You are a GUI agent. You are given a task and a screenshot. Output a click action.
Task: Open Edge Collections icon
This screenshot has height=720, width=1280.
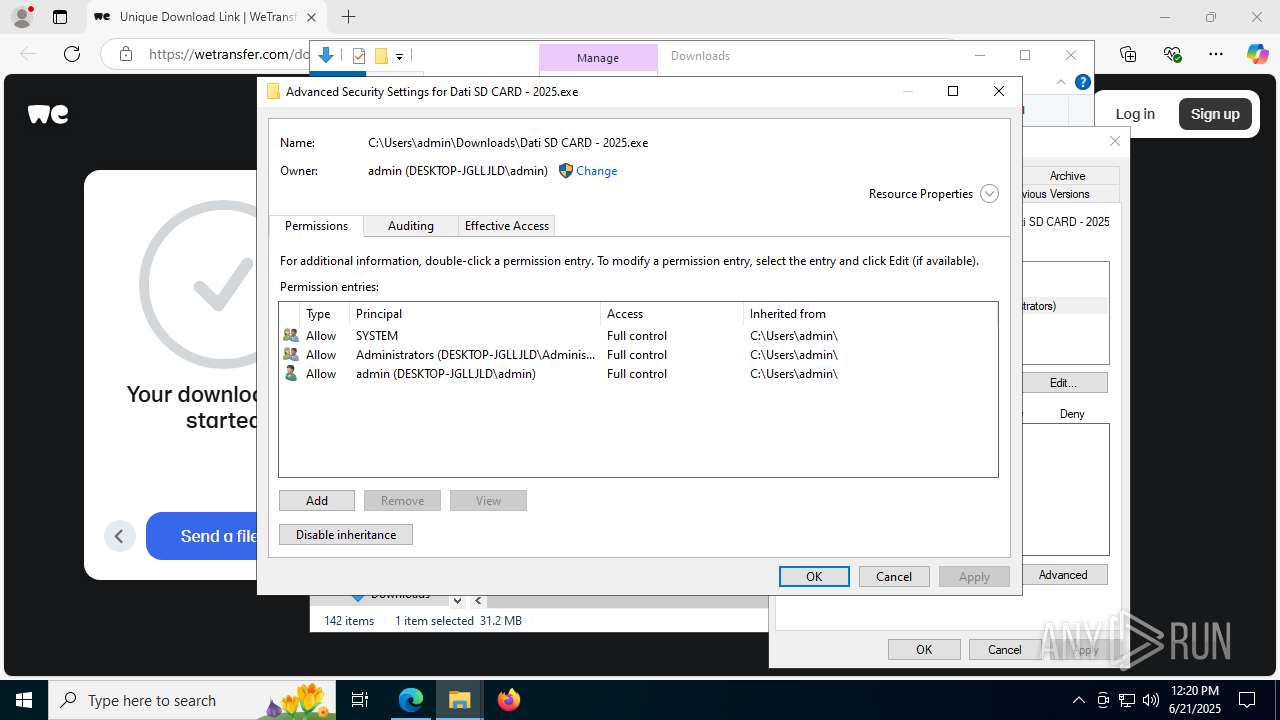tap(1128, 54)
